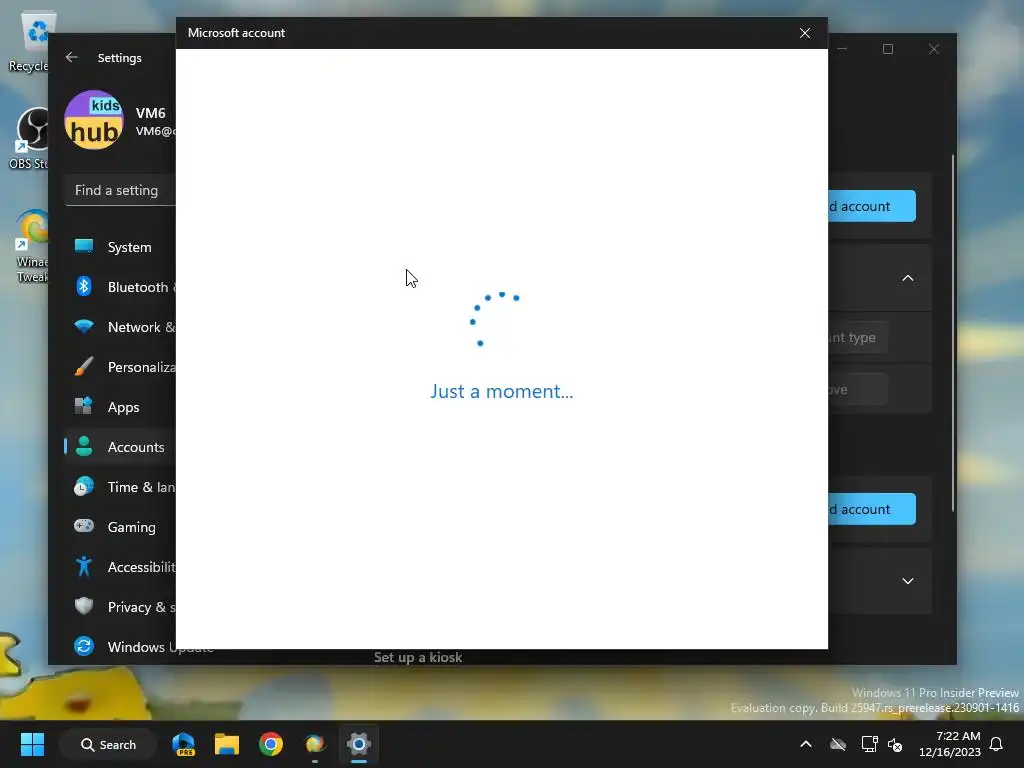
Task: Collapse the expanded account section chevron
Action: pyautogui.click(x=908, y=278)
